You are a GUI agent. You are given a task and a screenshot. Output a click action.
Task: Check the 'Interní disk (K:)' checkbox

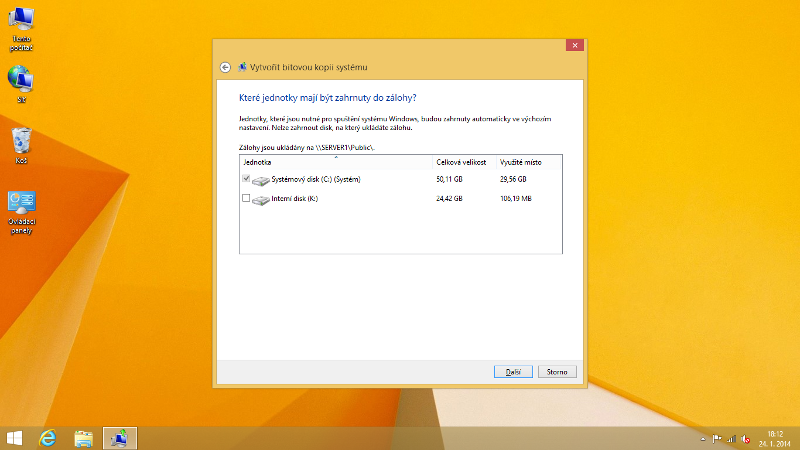(246, 198)
